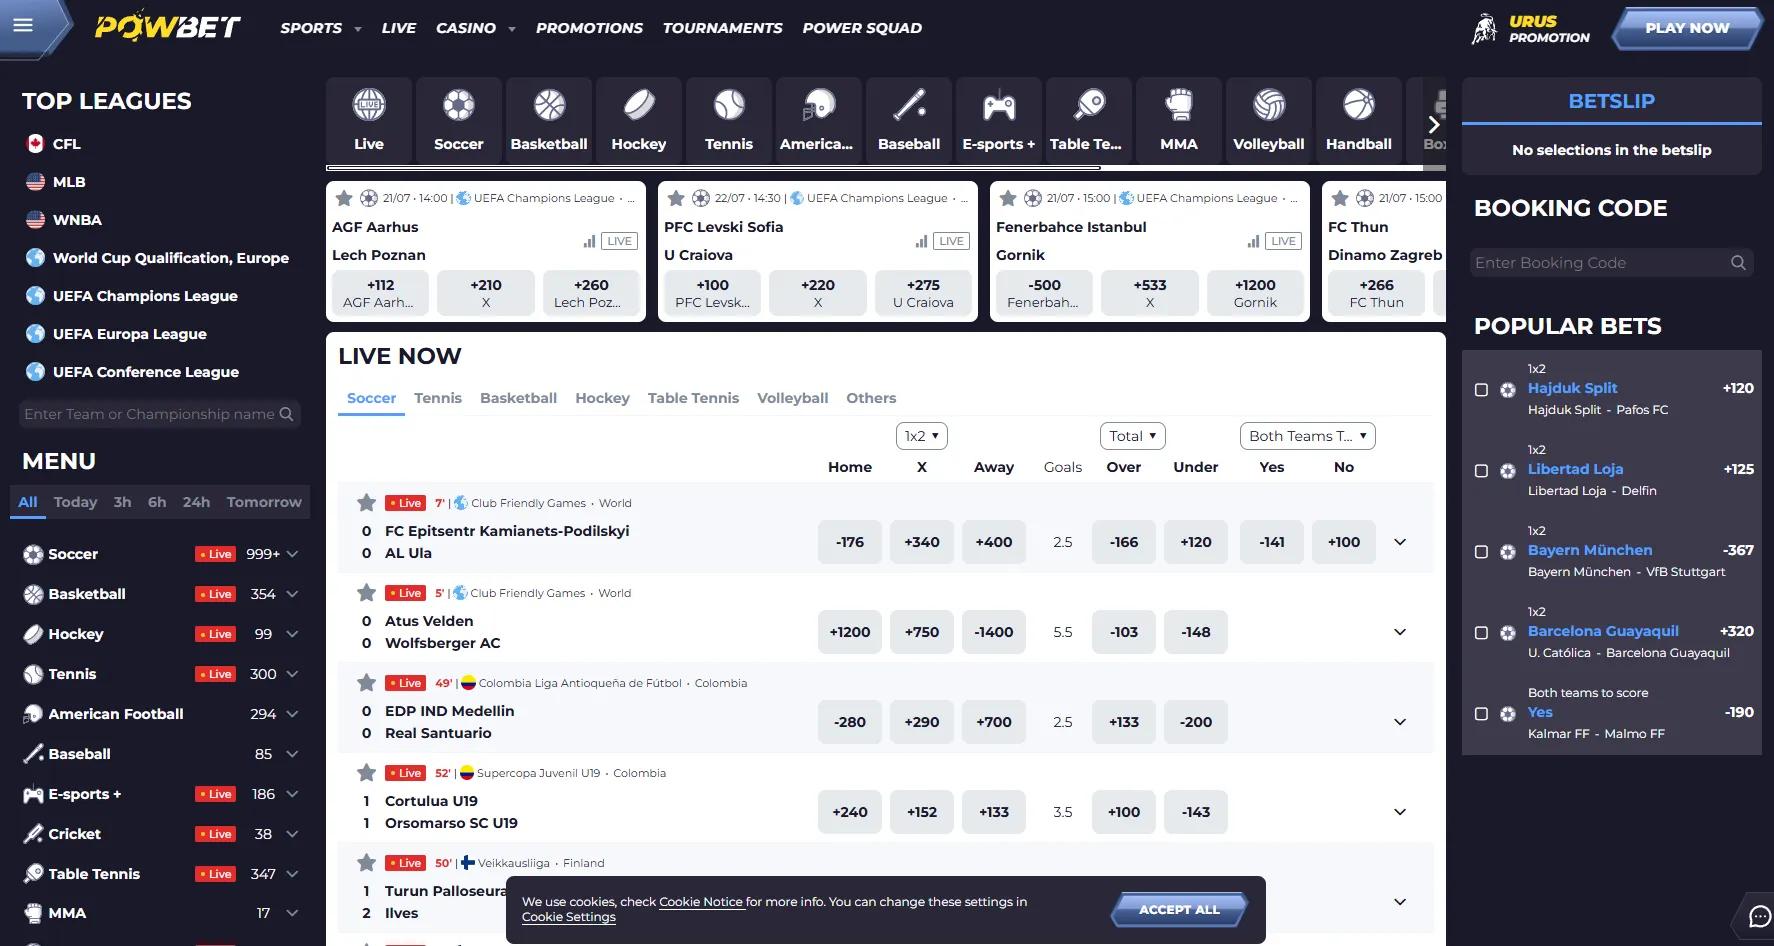Expand the Atus Velden match markets
This screenshot has width=1774, height=946.
coord(1400,632)
